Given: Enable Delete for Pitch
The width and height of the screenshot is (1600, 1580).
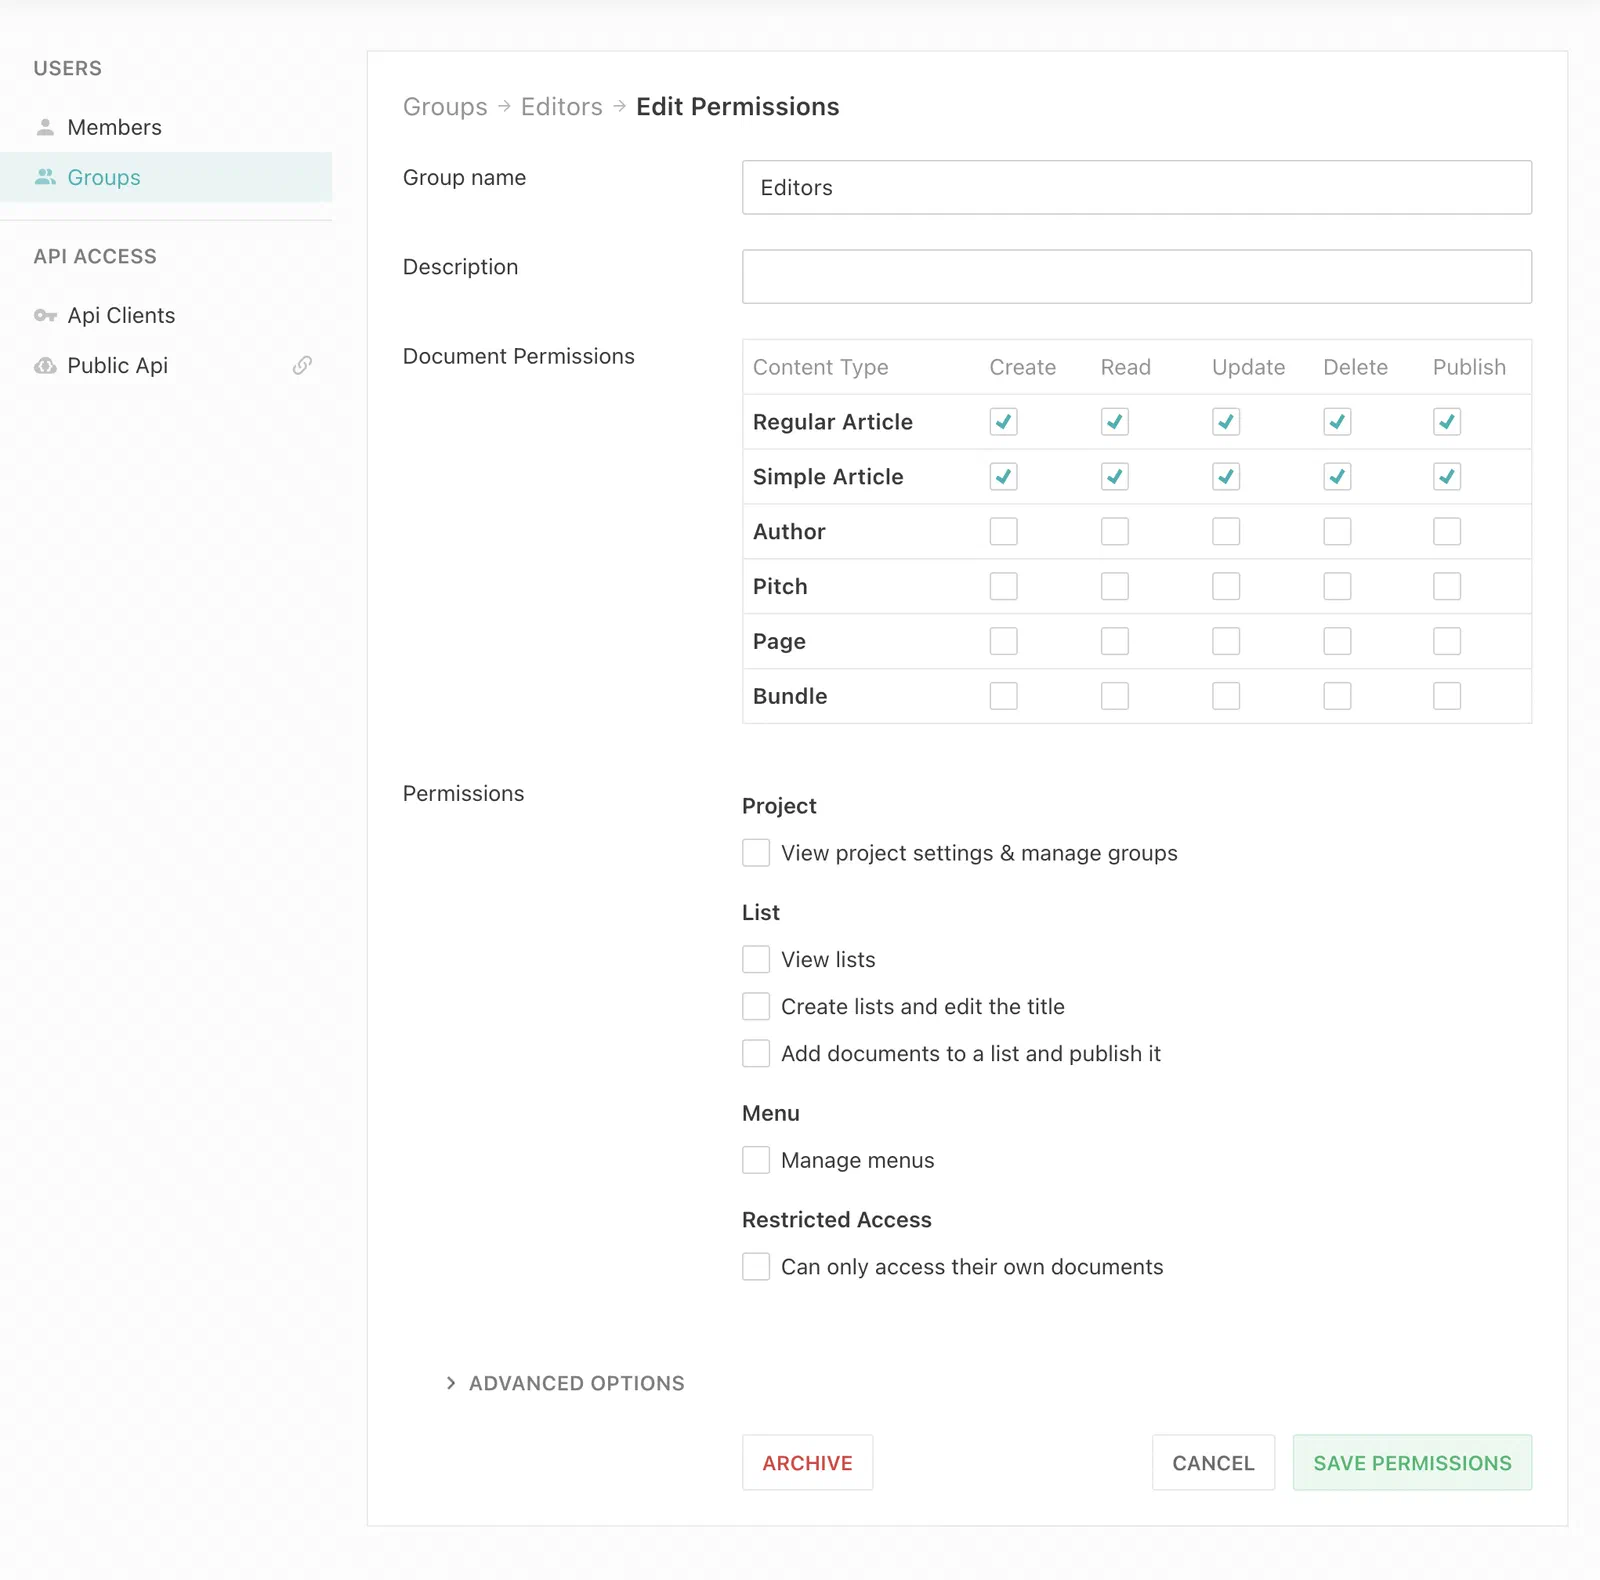Looking at the screenshot, I should point(1337,586).
